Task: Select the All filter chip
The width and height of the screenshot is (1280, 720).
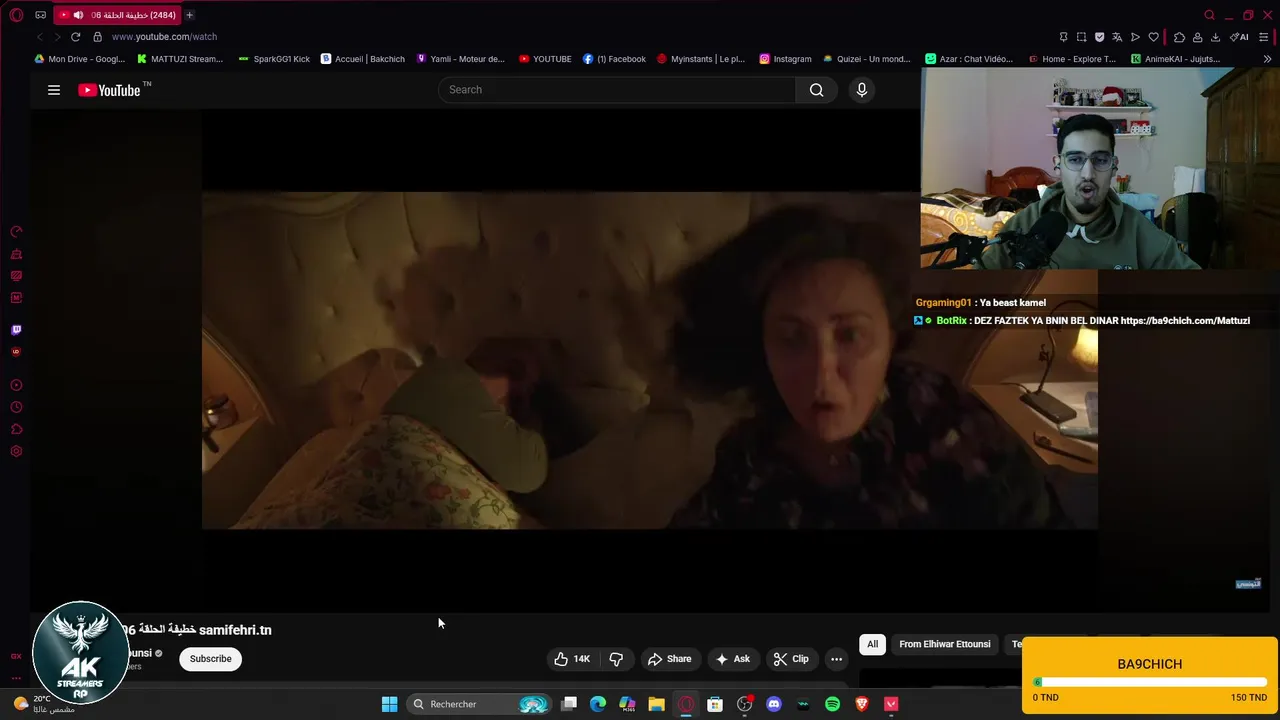Action: [873, 644]
